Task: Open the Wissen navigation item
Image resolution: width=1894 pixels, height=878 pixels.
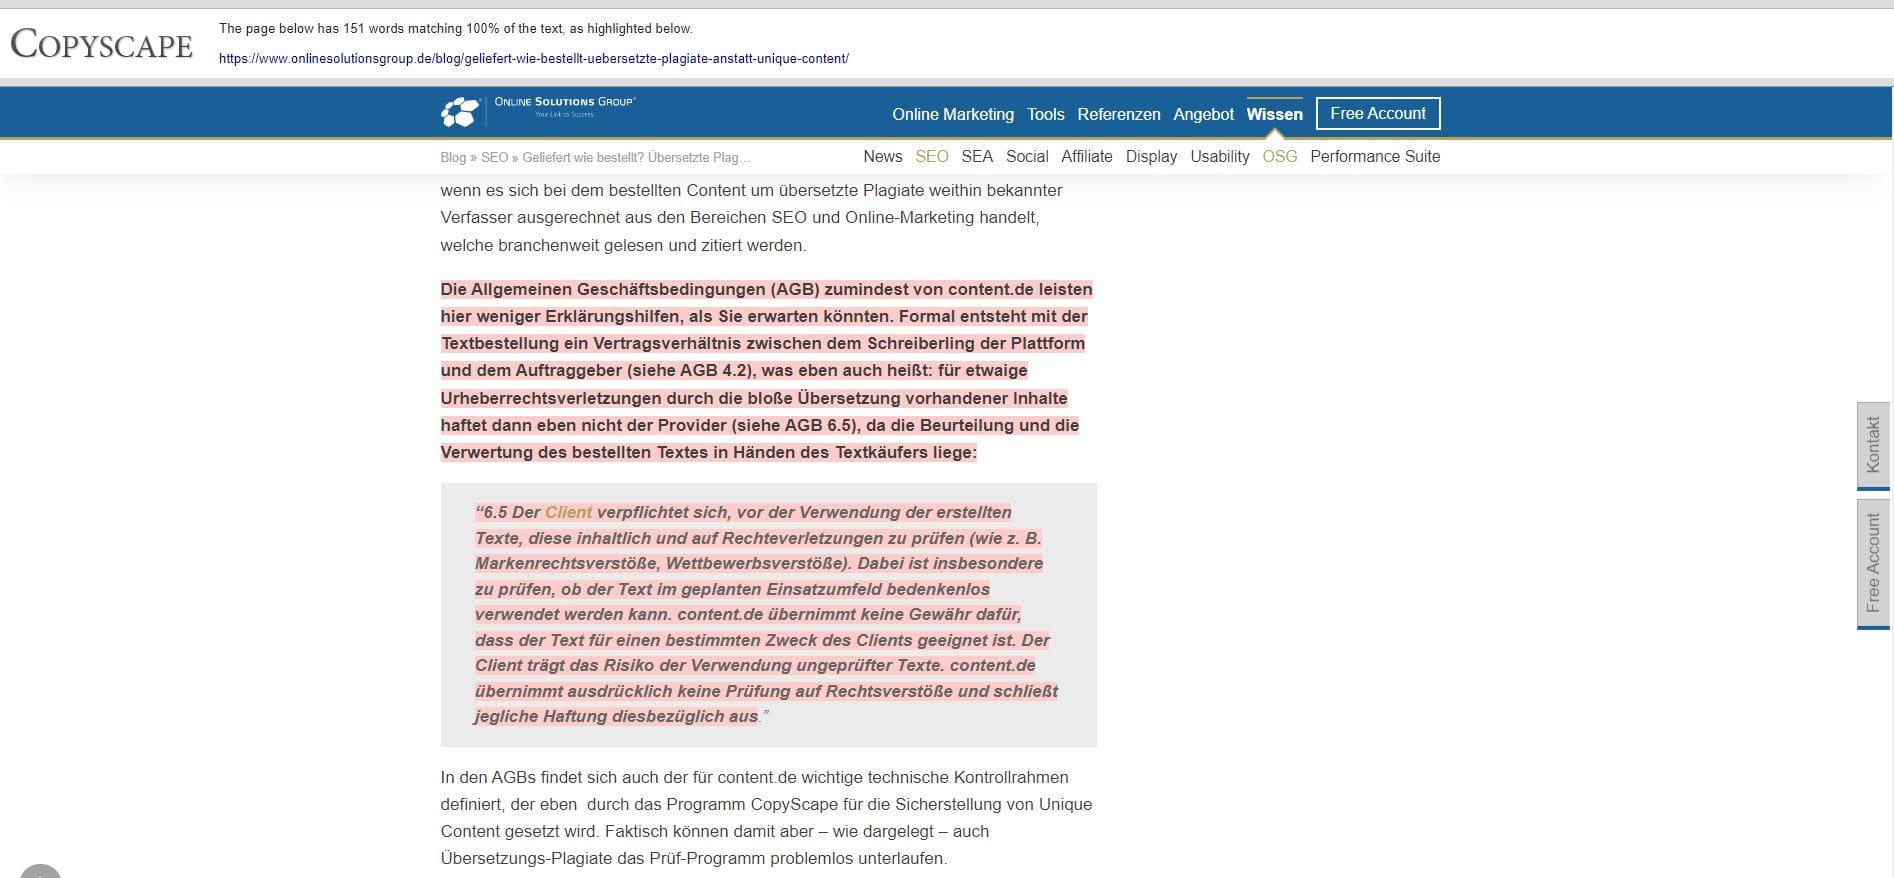Action: [x=1275, y=114]
